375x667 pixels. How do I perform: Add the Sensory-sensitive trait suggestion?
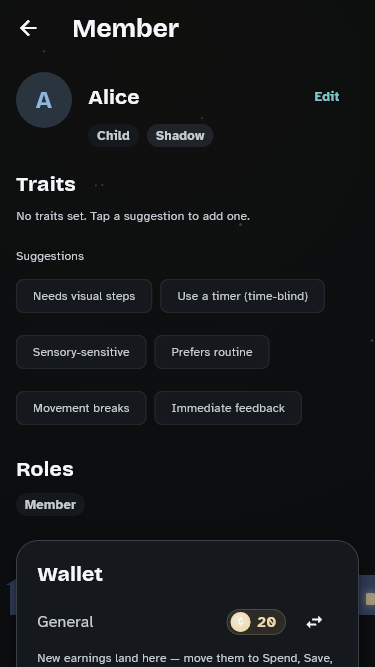pyautogui.click(x=81, y=352)
